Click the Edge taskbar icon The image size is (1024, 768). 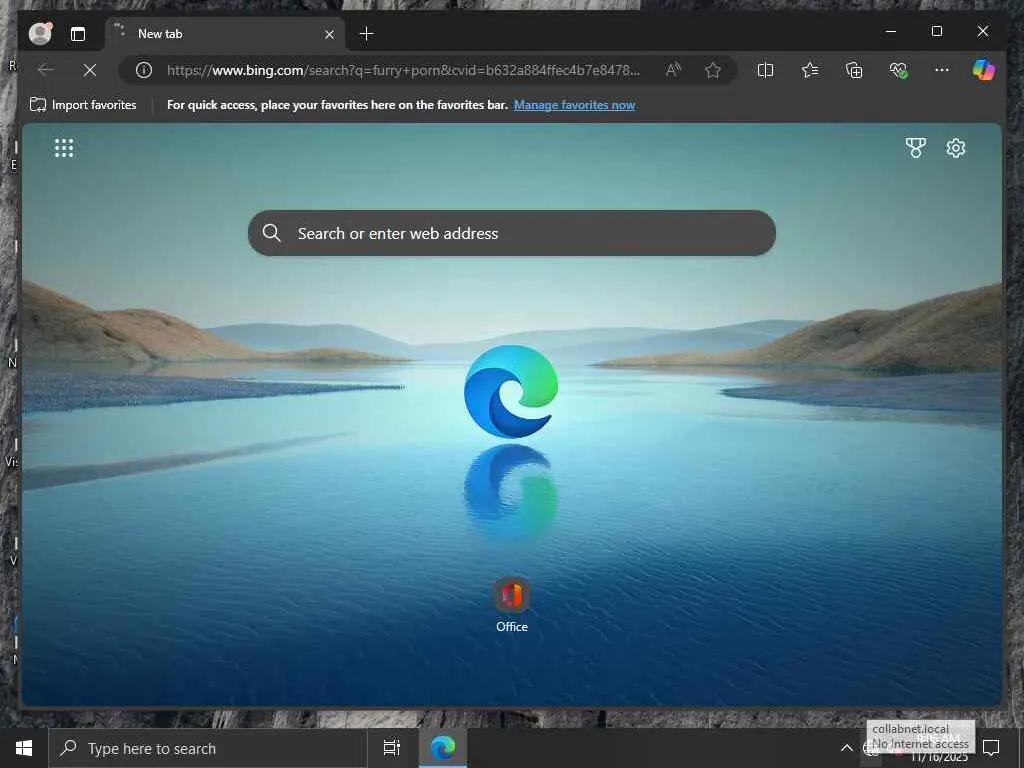click(443, 748)
